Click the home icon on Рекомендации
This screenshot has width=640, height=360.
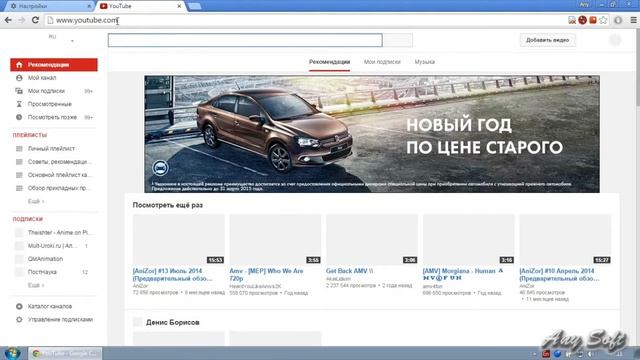[x=19, y=64]
